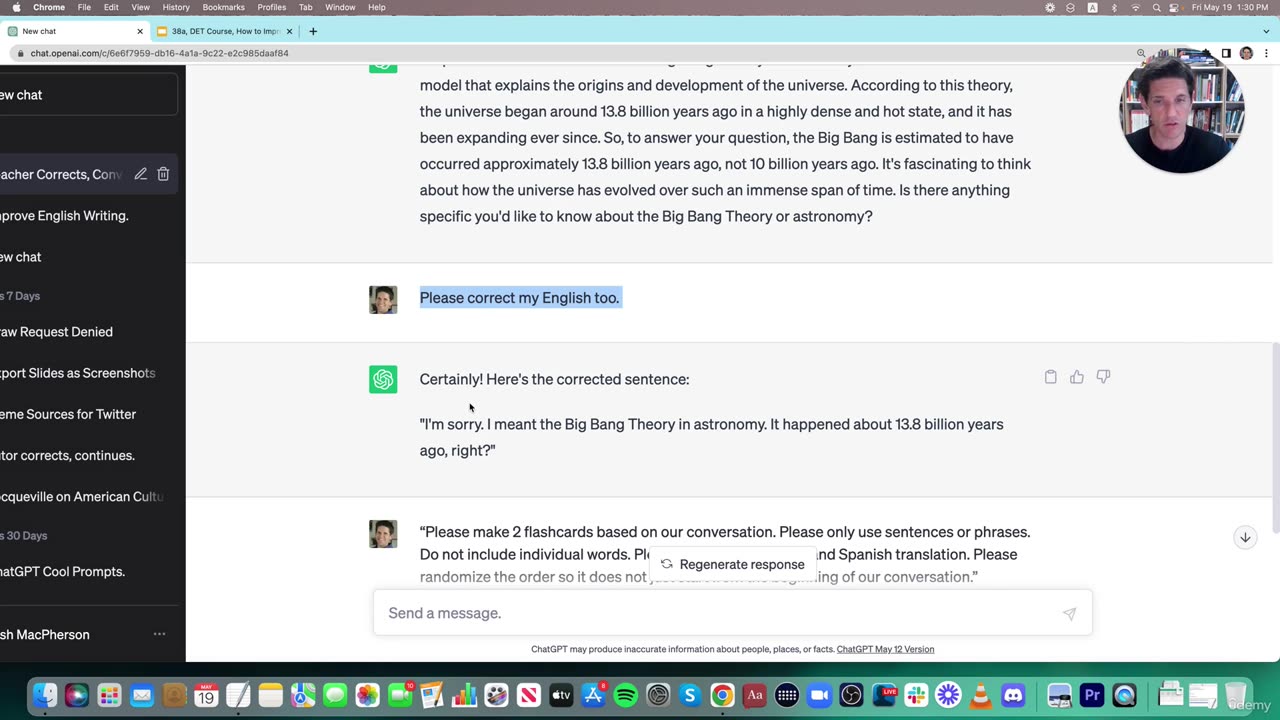Open Google Chrome from the Dock
This screenshot has width=1280, height=720.
(722, 694)
